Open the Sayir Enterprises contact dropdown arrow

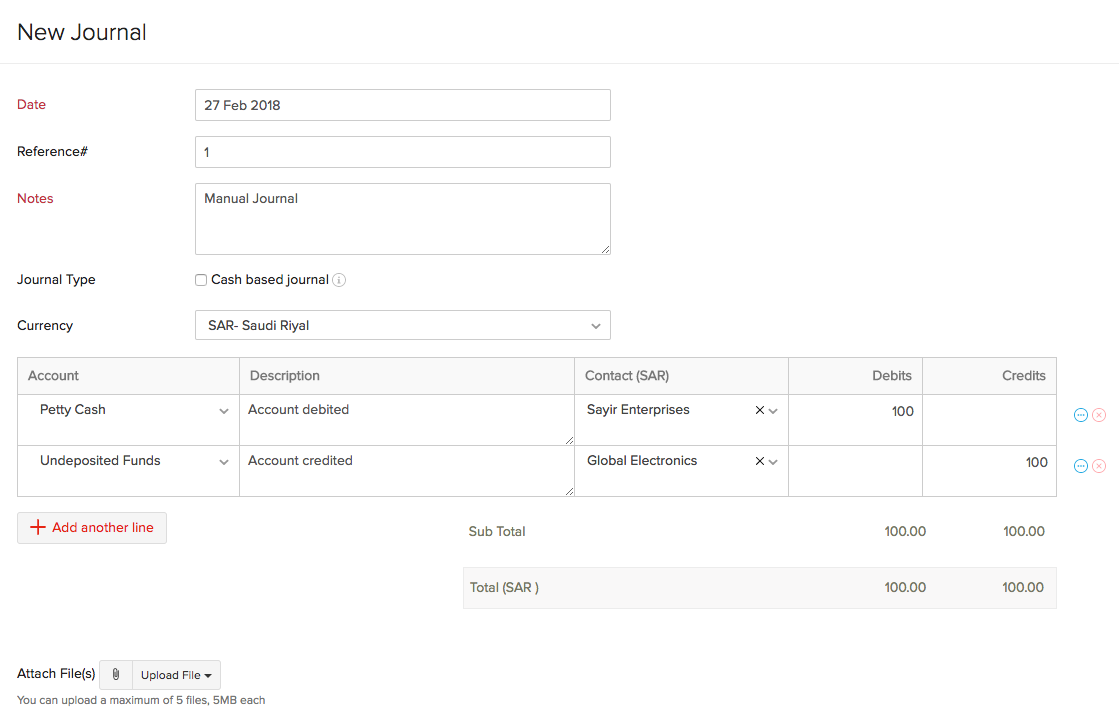pos(773,411)
